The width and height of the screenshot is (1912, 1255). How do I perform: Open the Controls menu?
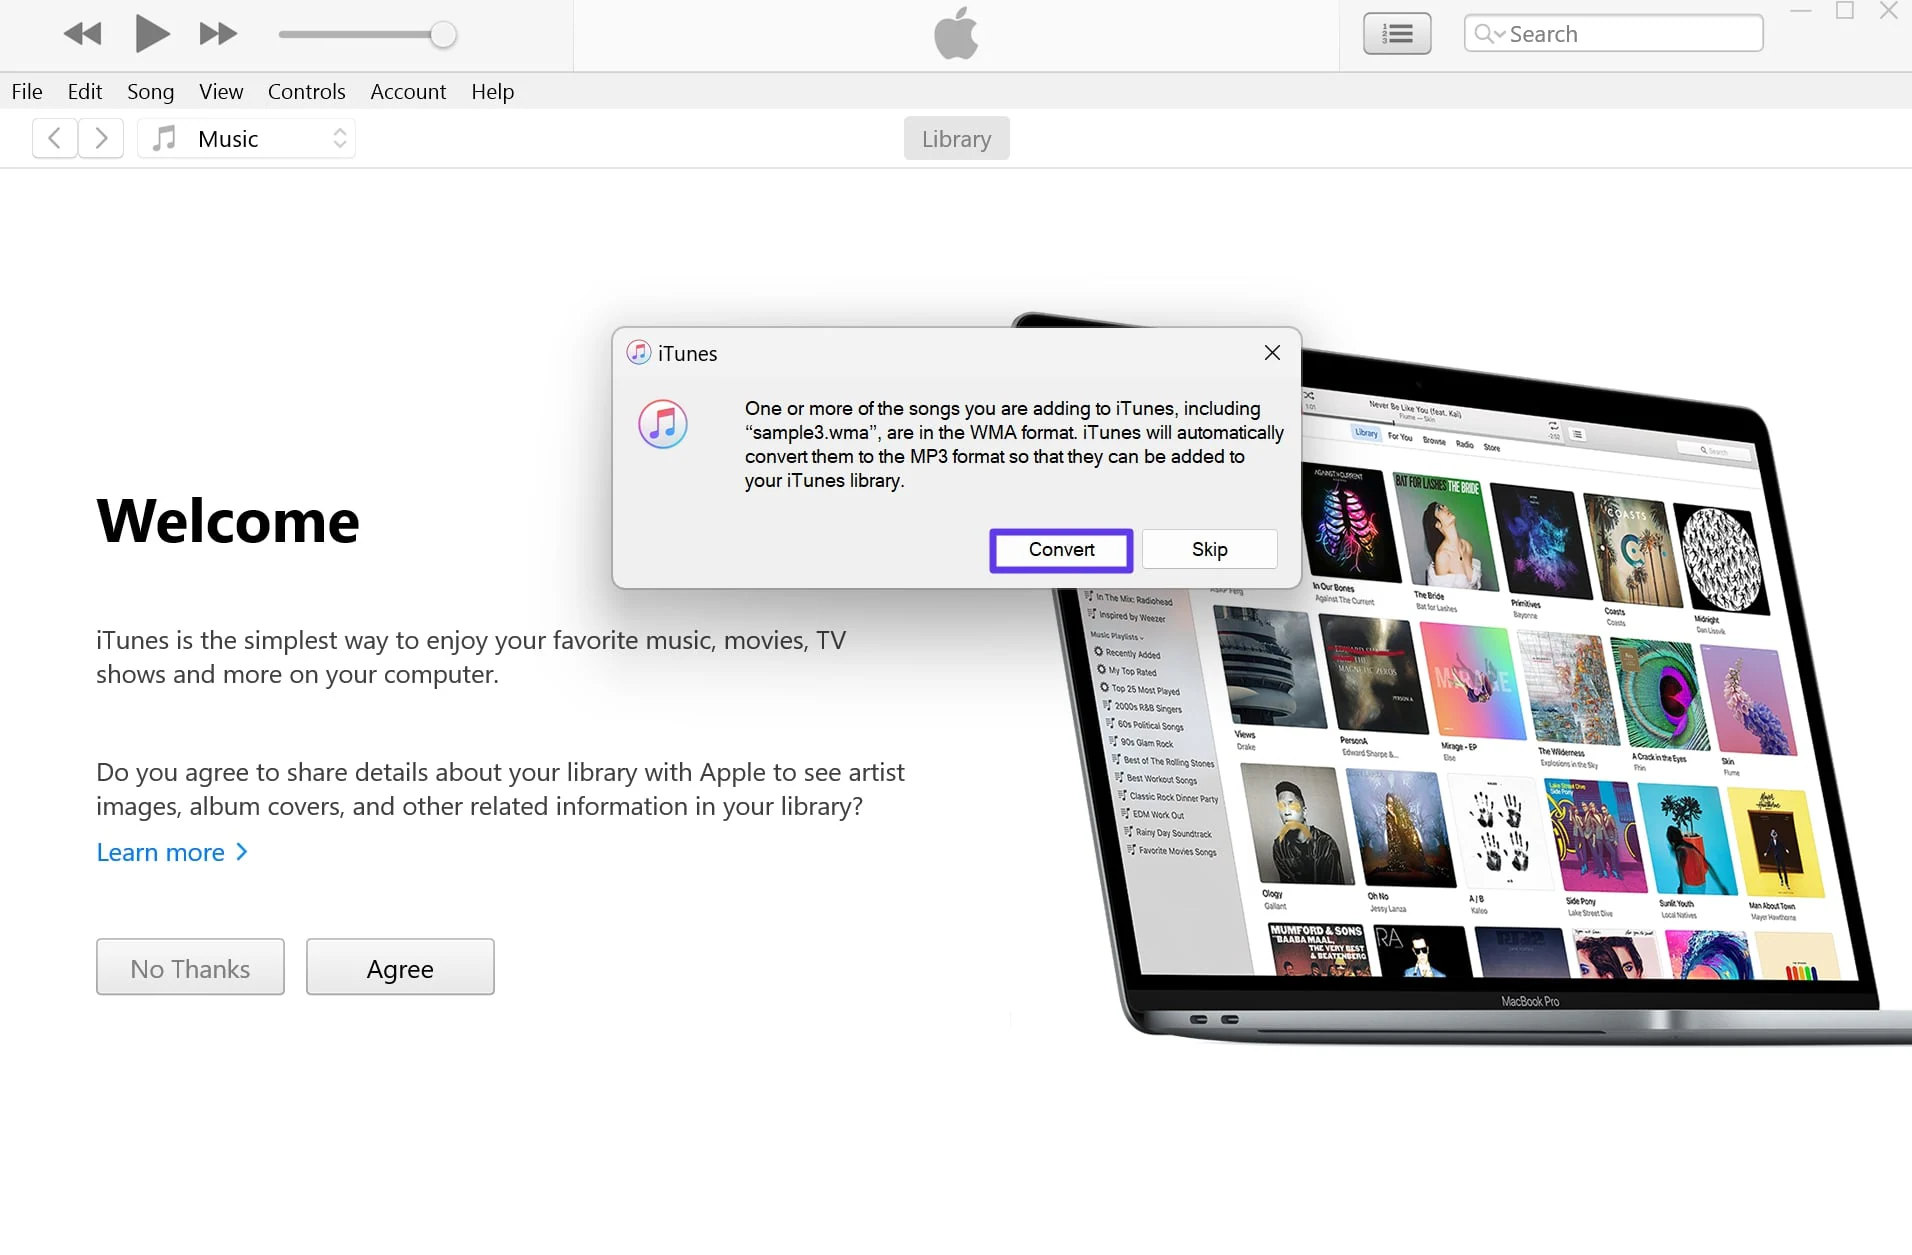pyautogui.click(x=306, y=91)
